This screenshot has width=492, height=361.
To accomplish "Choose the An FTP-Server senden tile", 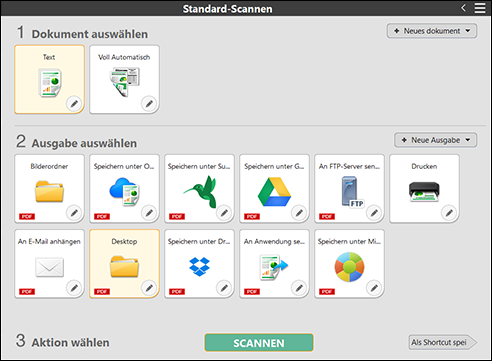I will point(349,189).
